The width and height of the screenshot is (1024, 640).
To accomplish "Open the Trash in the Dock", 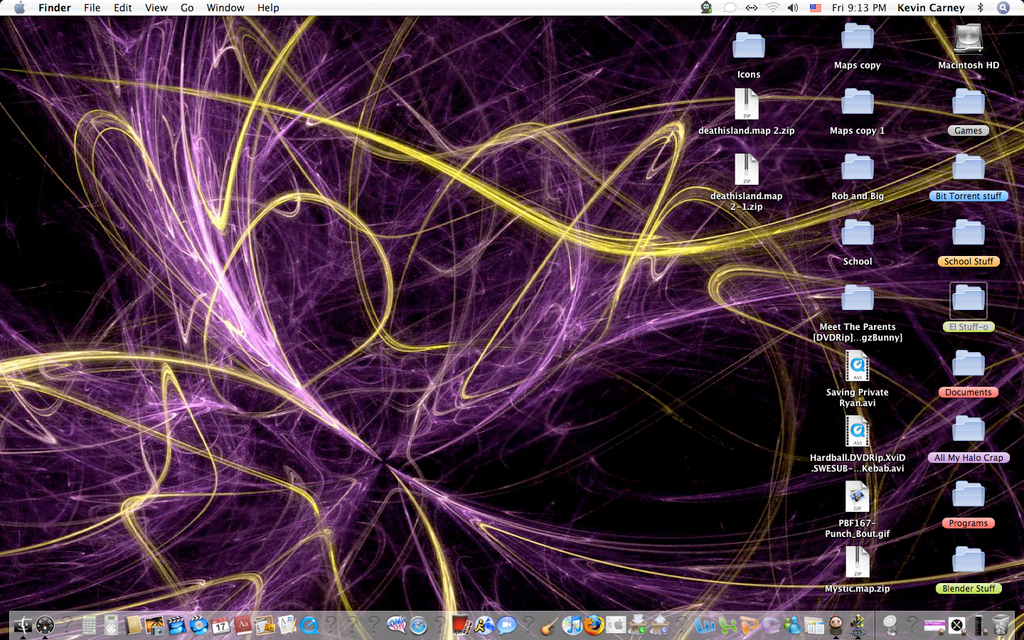I will coord(1000,625).
